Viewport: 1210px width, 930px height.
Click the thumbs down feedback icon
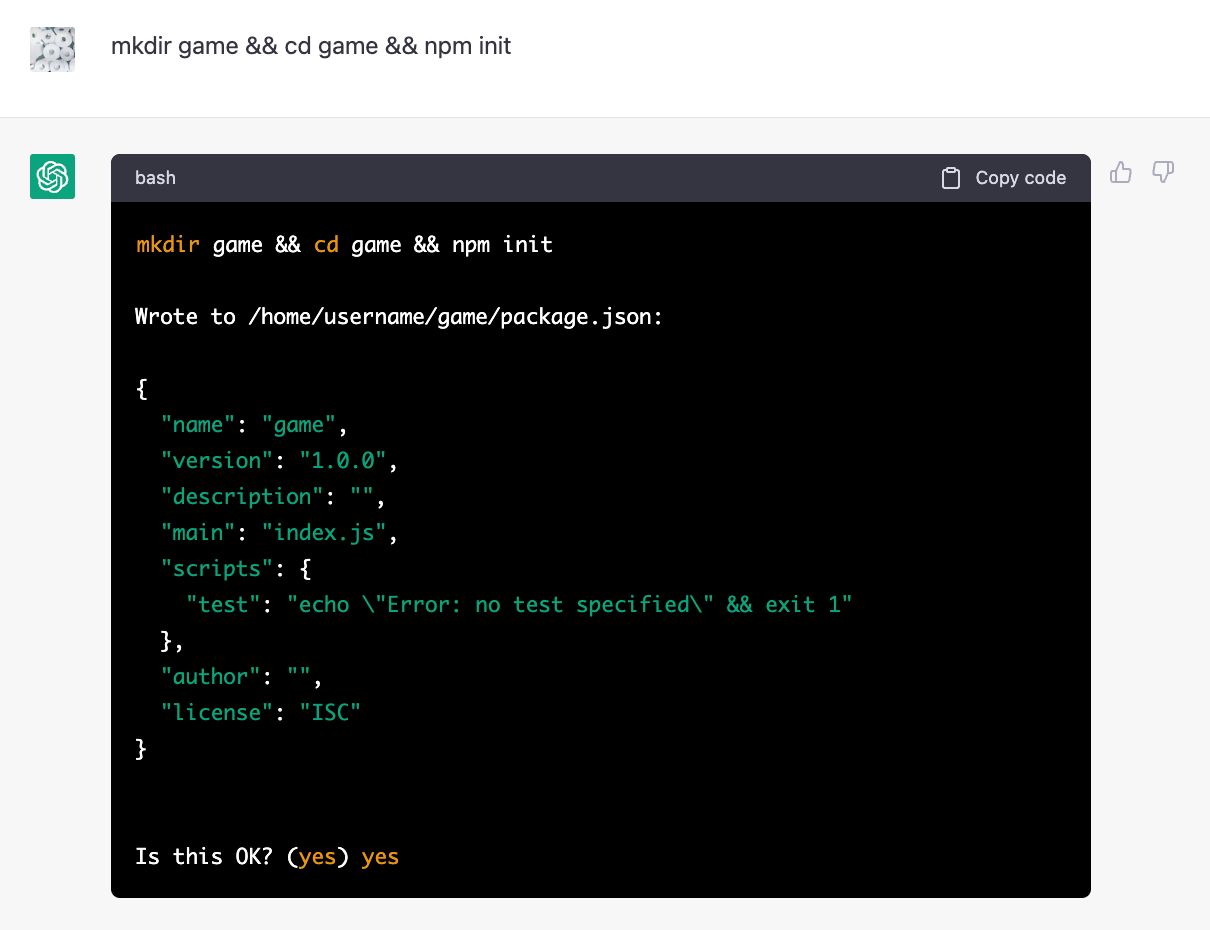1162,173
